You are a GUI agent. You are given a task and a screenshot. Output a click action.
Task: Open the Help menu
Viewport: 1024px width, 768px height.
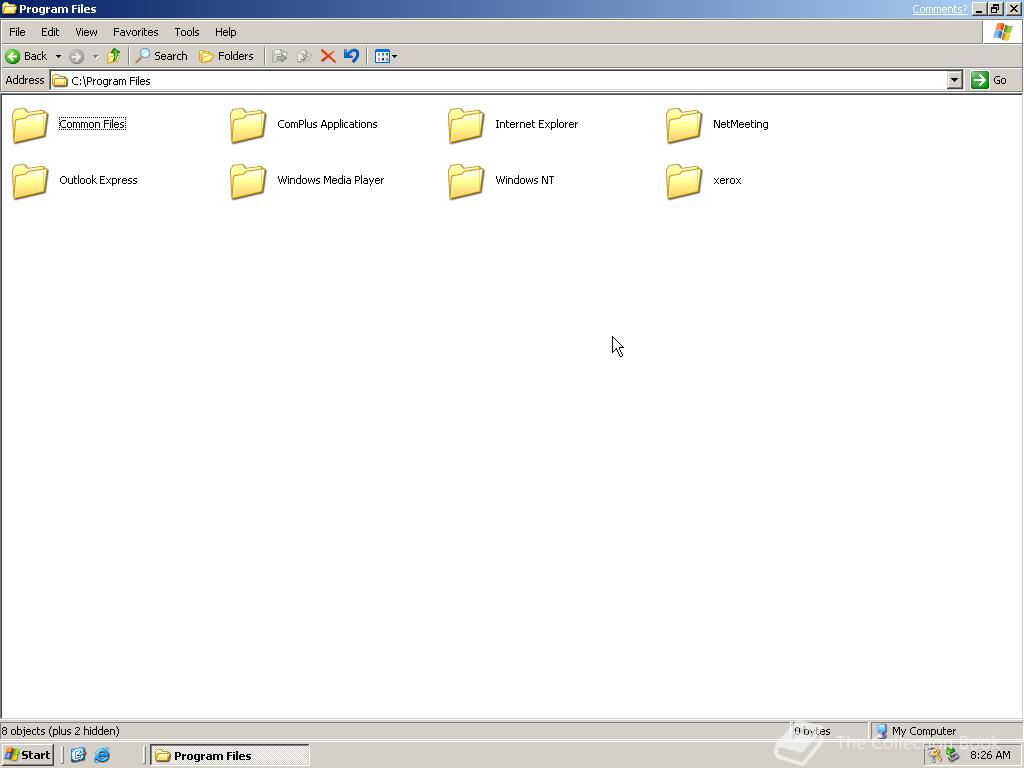[x=225, y=32]
